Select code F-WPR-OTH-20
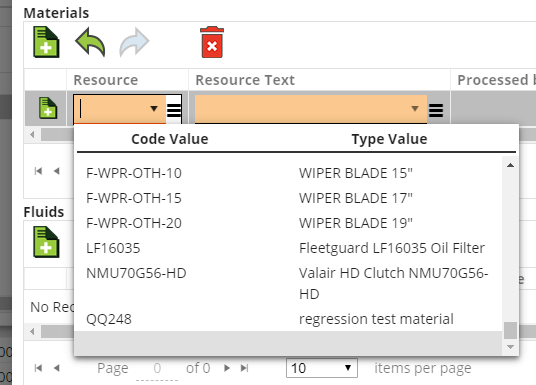 pos(134,223)
